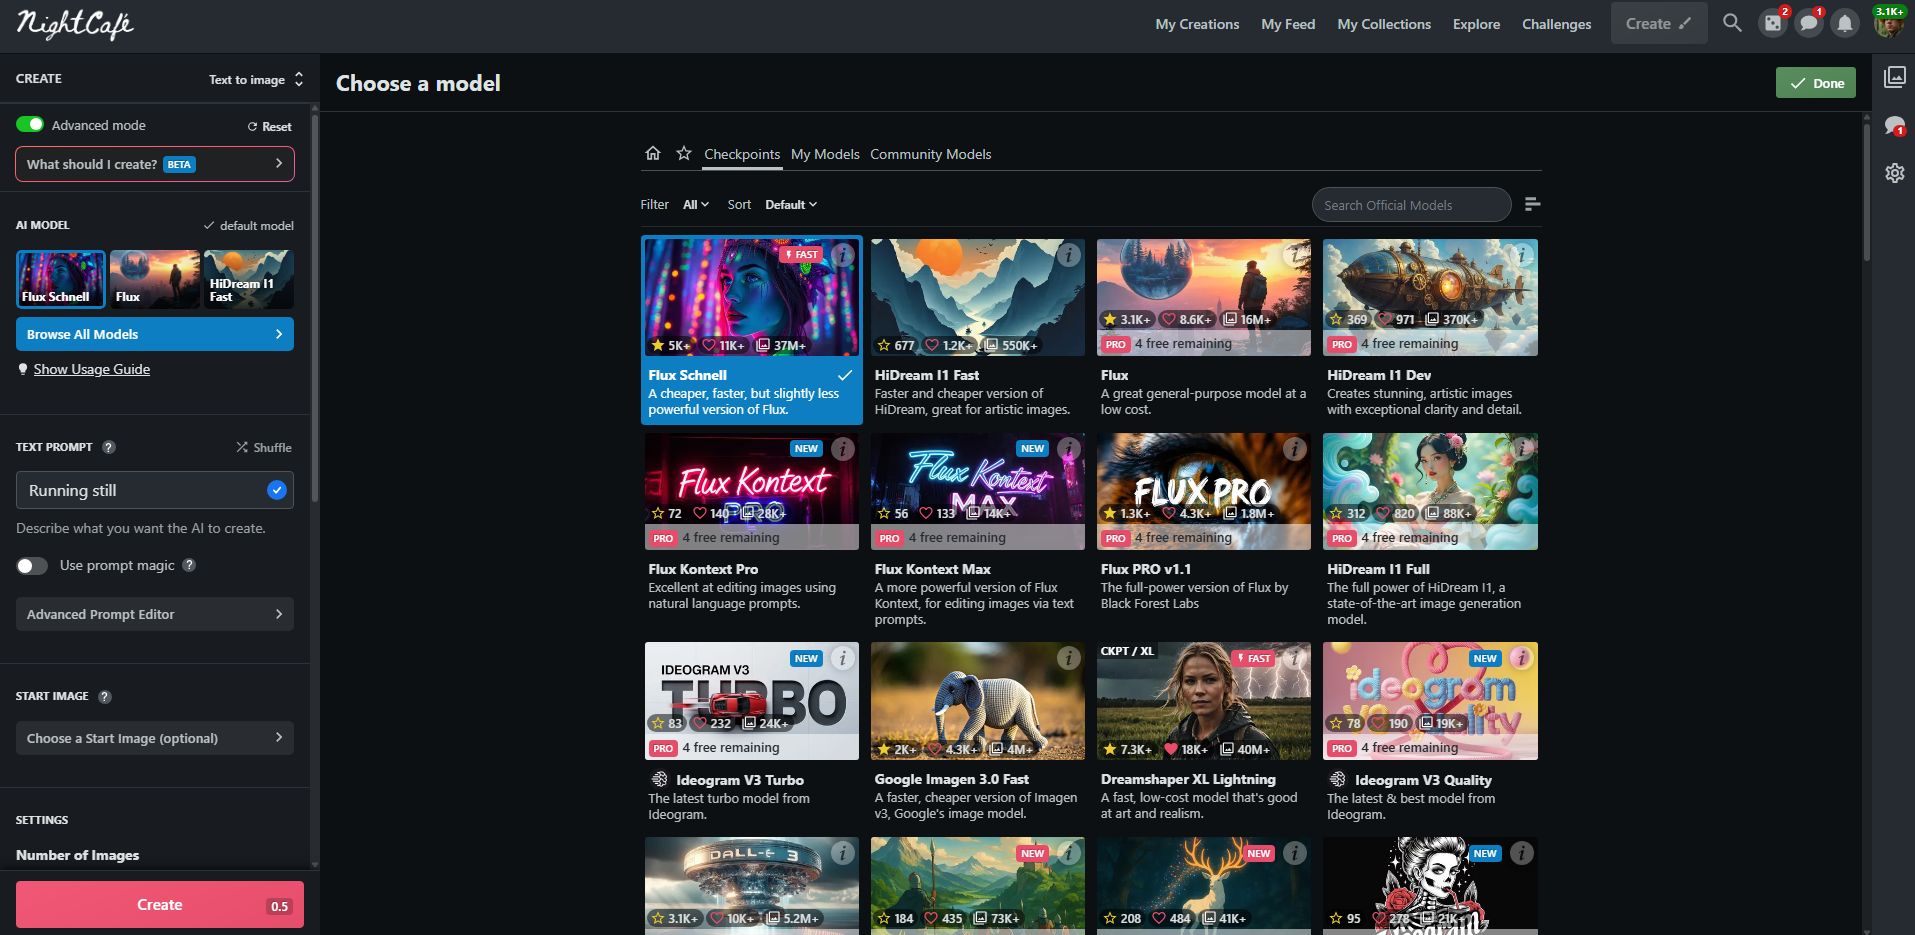Go to the model browser home icon
Image resolution: width=1915 pixels, height=935 pixels.
(x=653, y=153)
